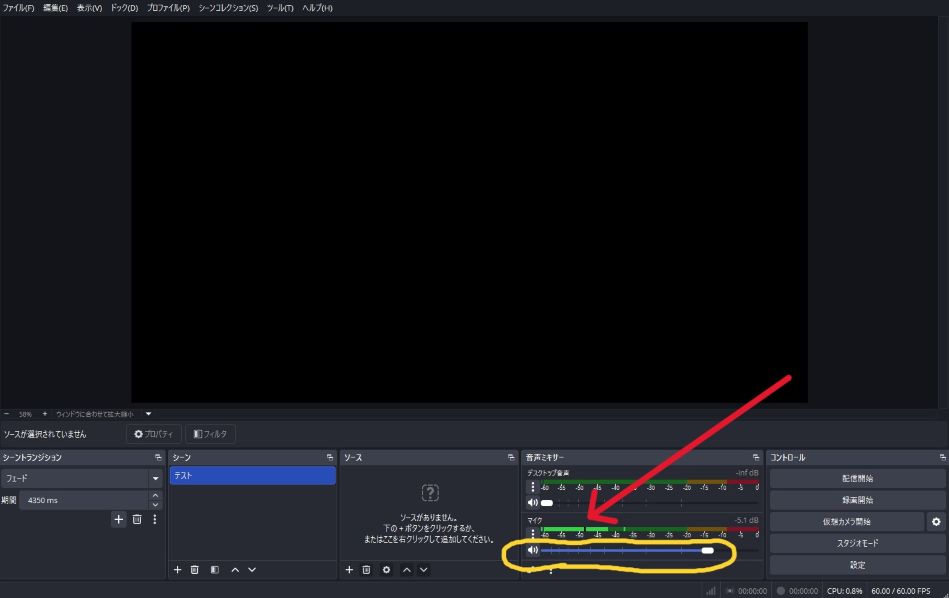Open the フェード transition dropdown
The width and height of the screenshot is (949, 598).
[155, 479]
